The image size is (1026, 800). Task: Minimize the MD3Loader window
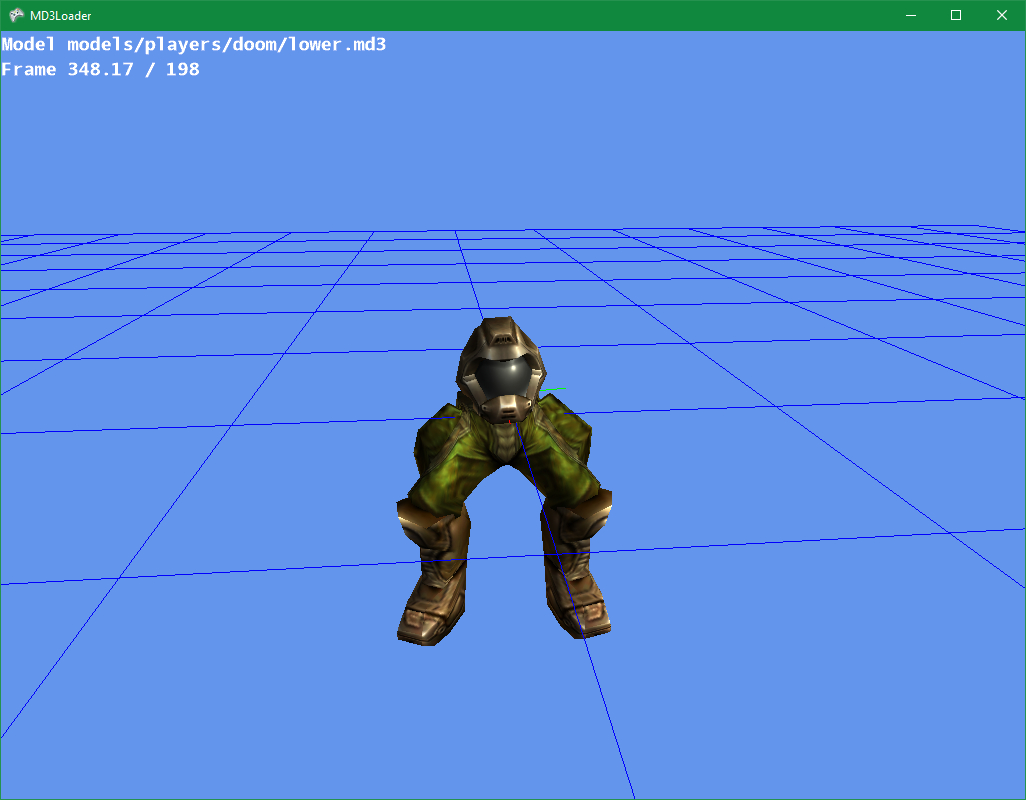coord(911,15)
